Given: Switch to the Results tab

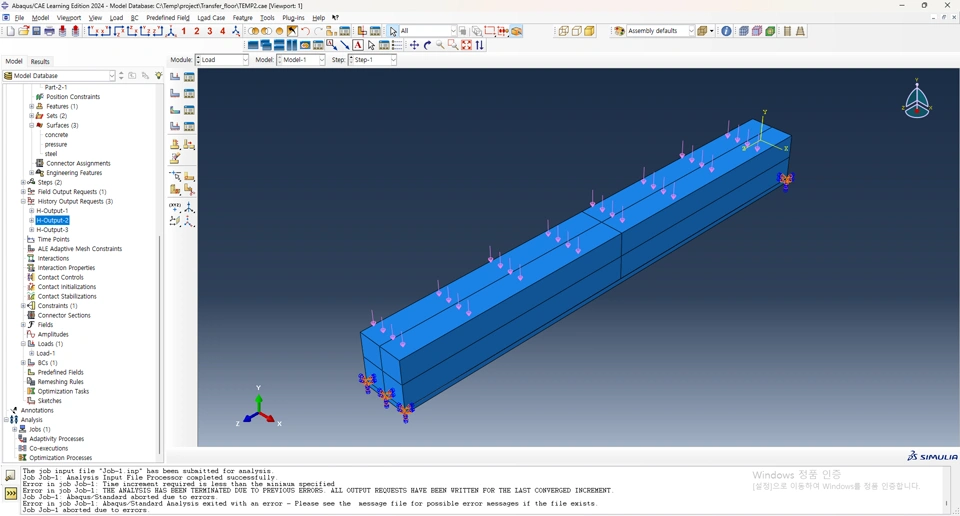Looking at the screenshot, I should (40, 61).
